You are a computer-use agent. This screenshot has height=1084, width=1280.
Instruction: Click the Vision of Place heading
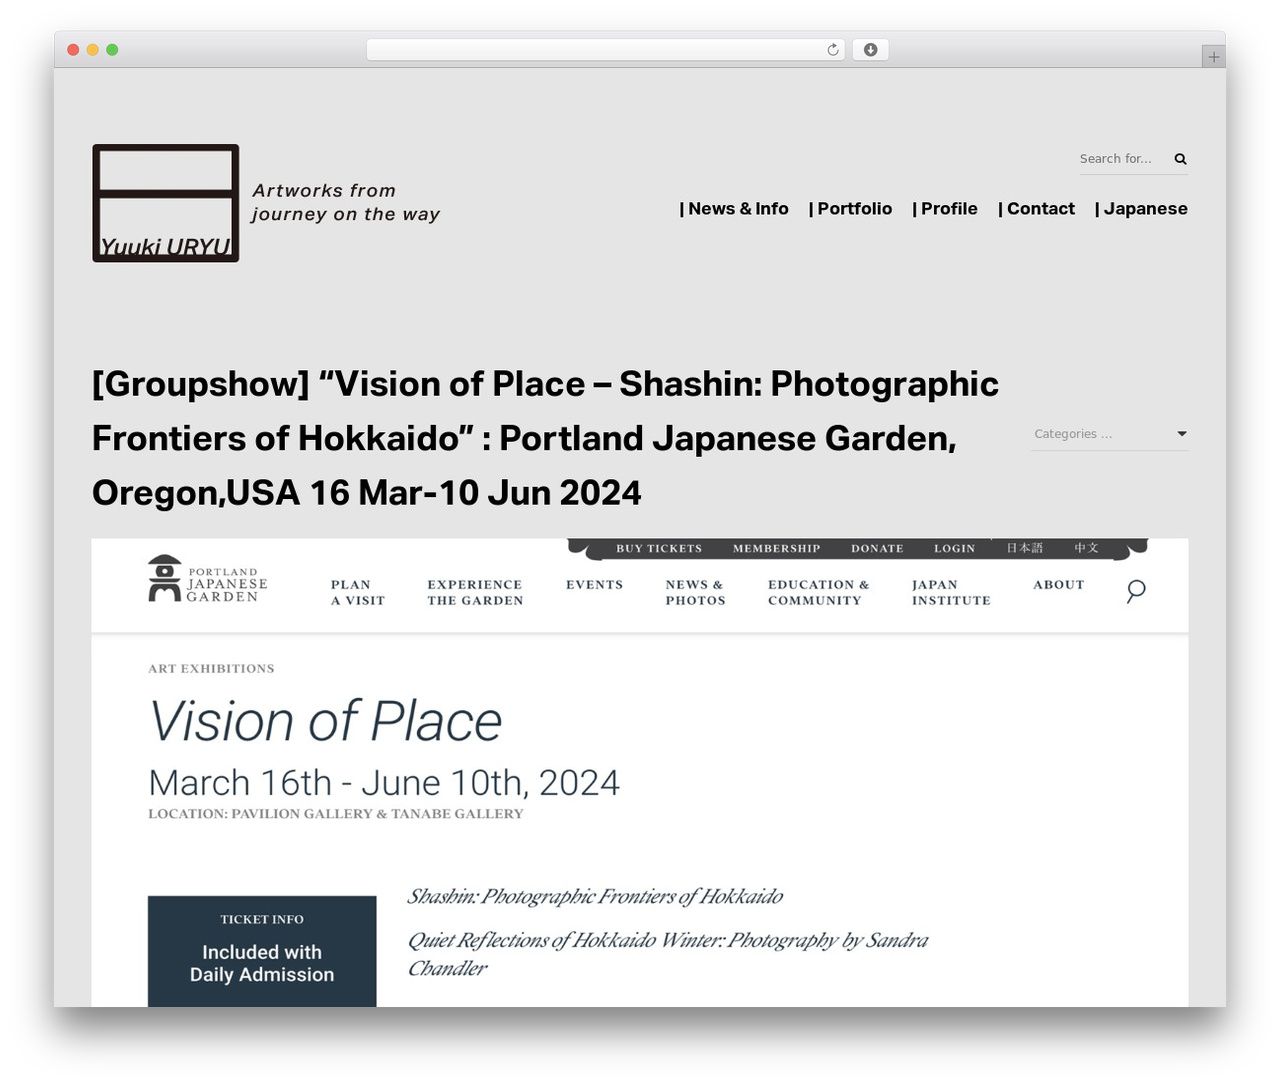[325, 721]
